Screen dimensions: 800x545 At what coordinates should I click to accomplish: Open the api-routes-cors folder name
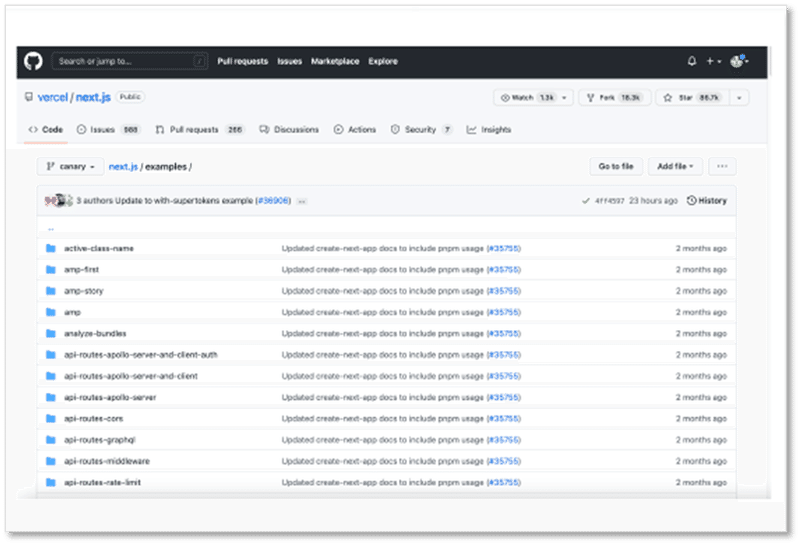click(x=93, y=418)
